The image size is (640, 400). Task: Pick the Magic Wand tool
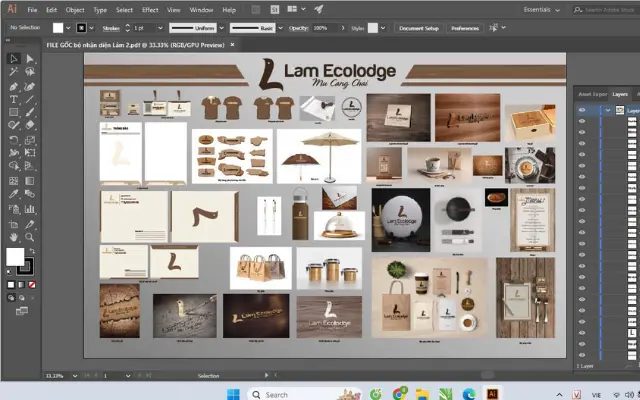pyautogui.click(x=13, y=72)
